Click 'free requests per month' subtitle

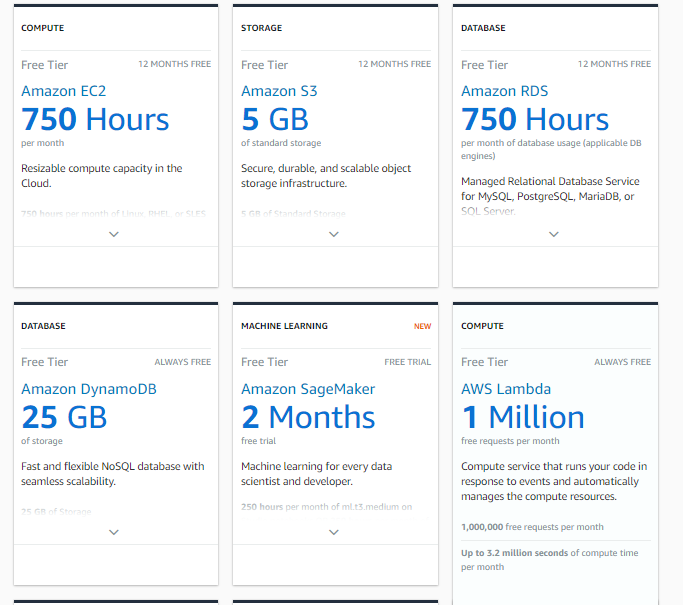pos(510,441)
